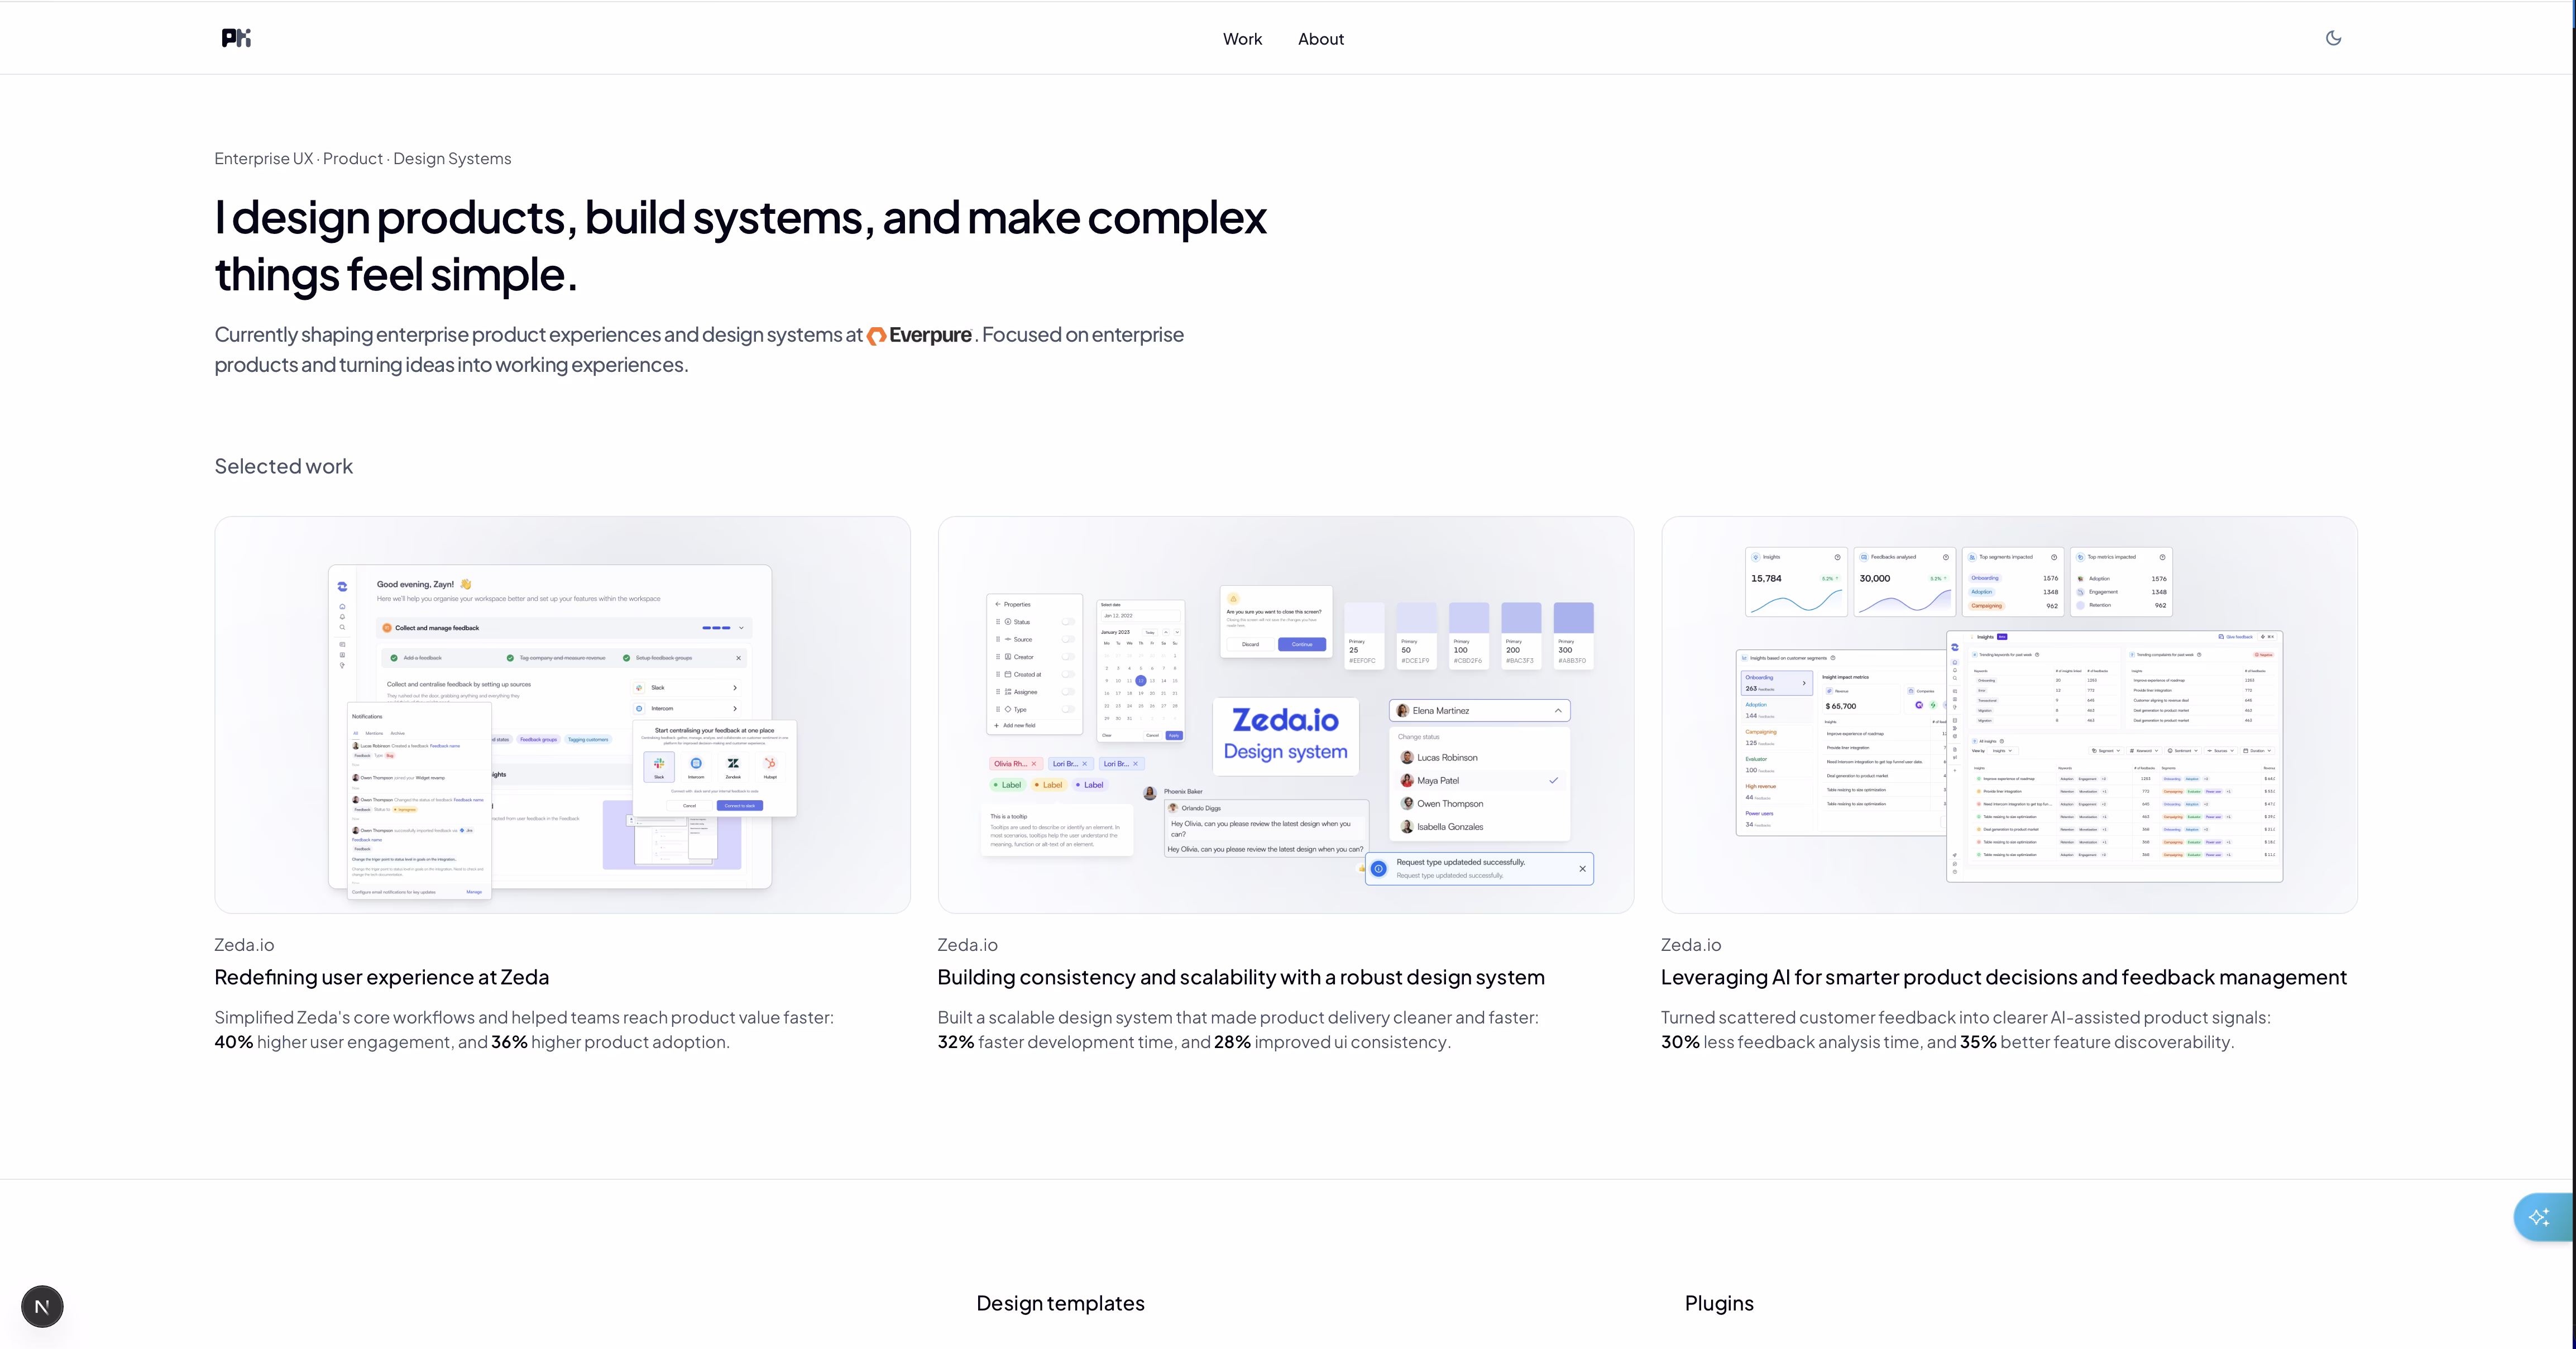
Task: Click the "32%" faster development time figure
Action: coord(956,1042)
